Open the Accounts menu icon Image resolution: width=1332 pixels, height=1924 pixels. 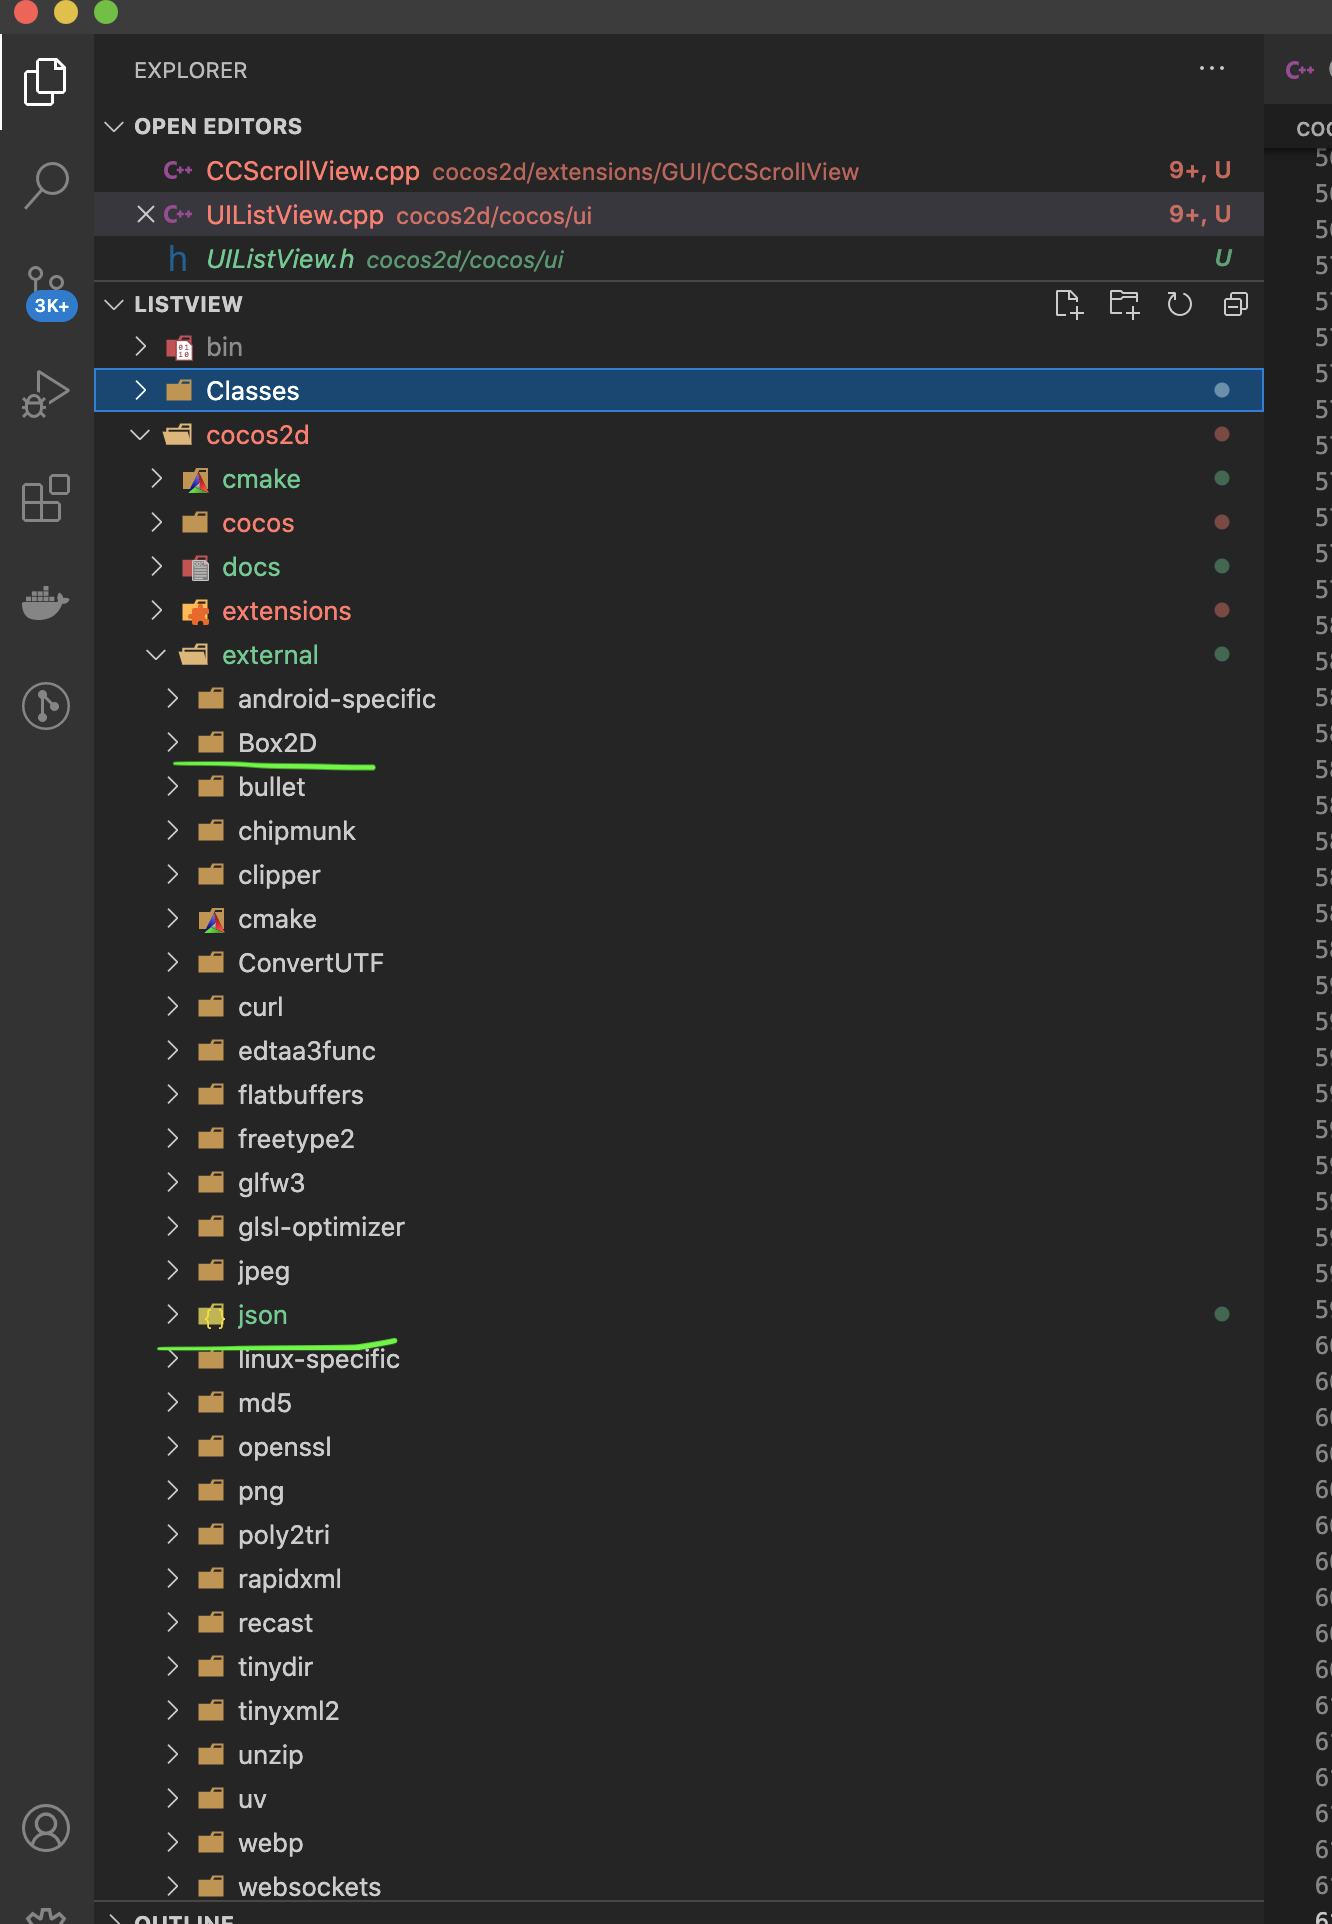[46, 1828]
